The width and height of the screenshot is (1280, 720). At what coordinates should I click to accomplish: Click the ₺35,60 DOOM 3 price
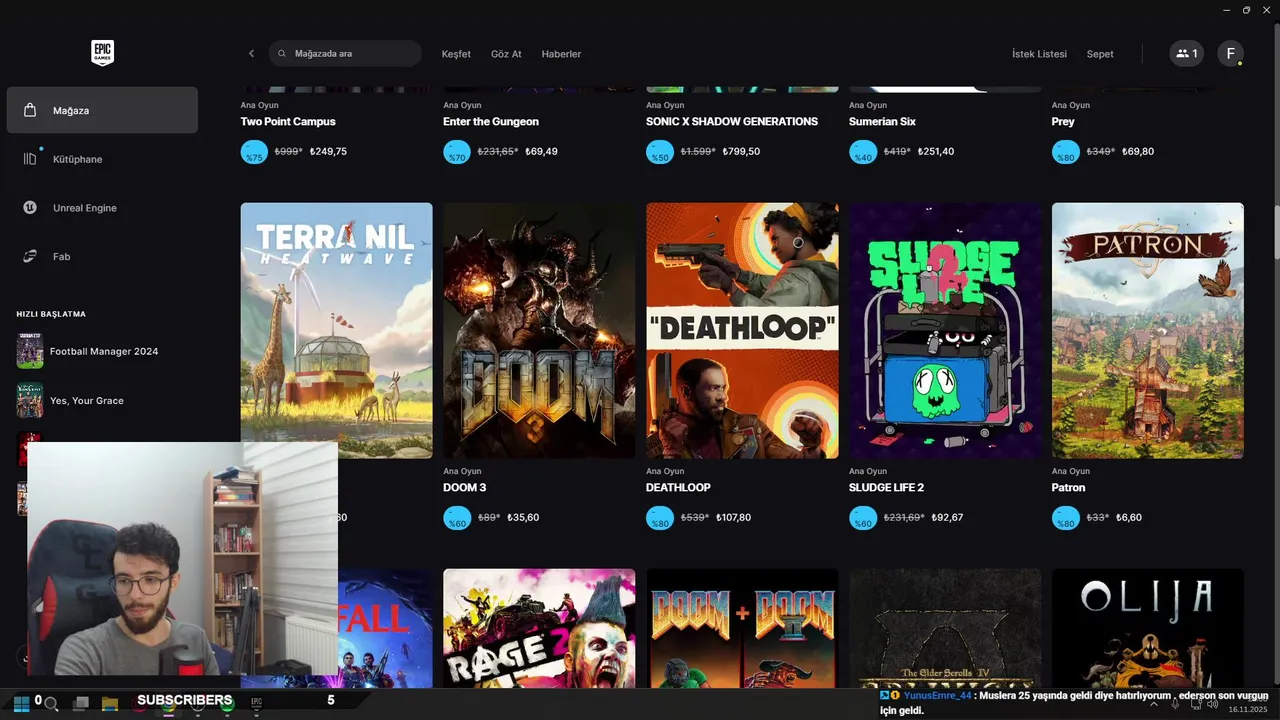coord(523,518)
